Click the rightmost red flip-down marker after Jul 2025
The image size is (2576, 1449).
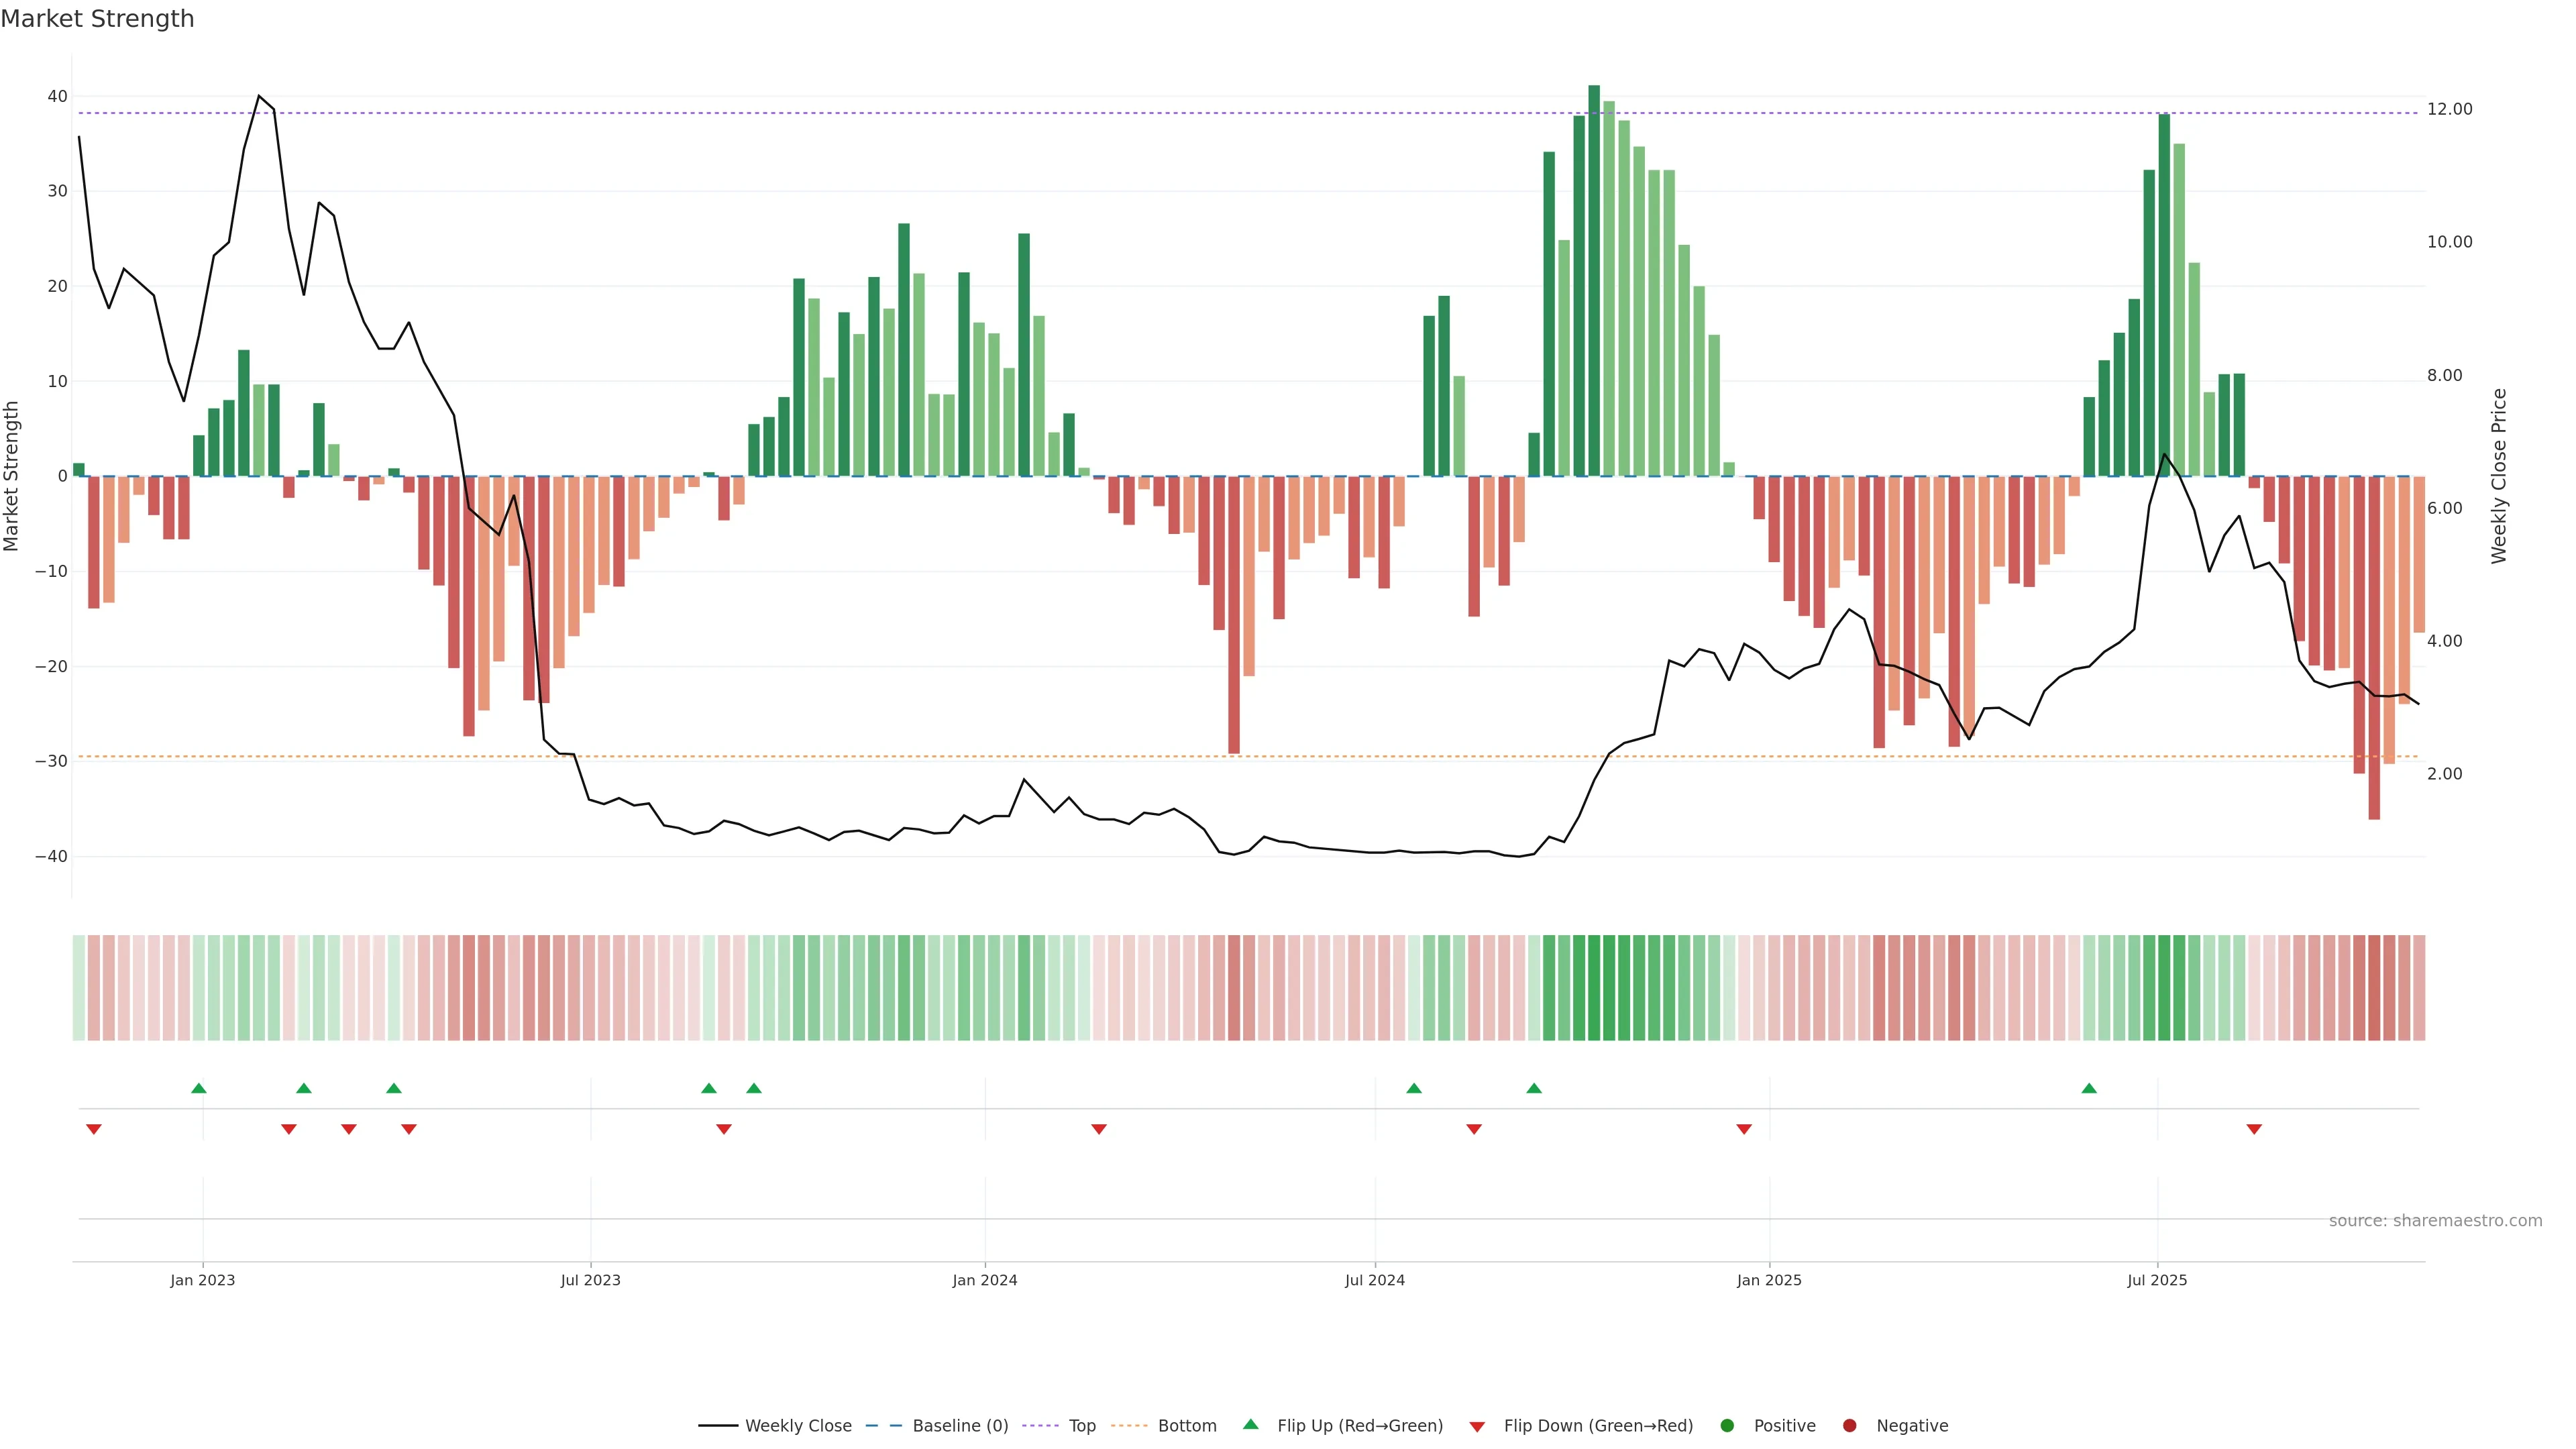(x=2254, y=1129)
